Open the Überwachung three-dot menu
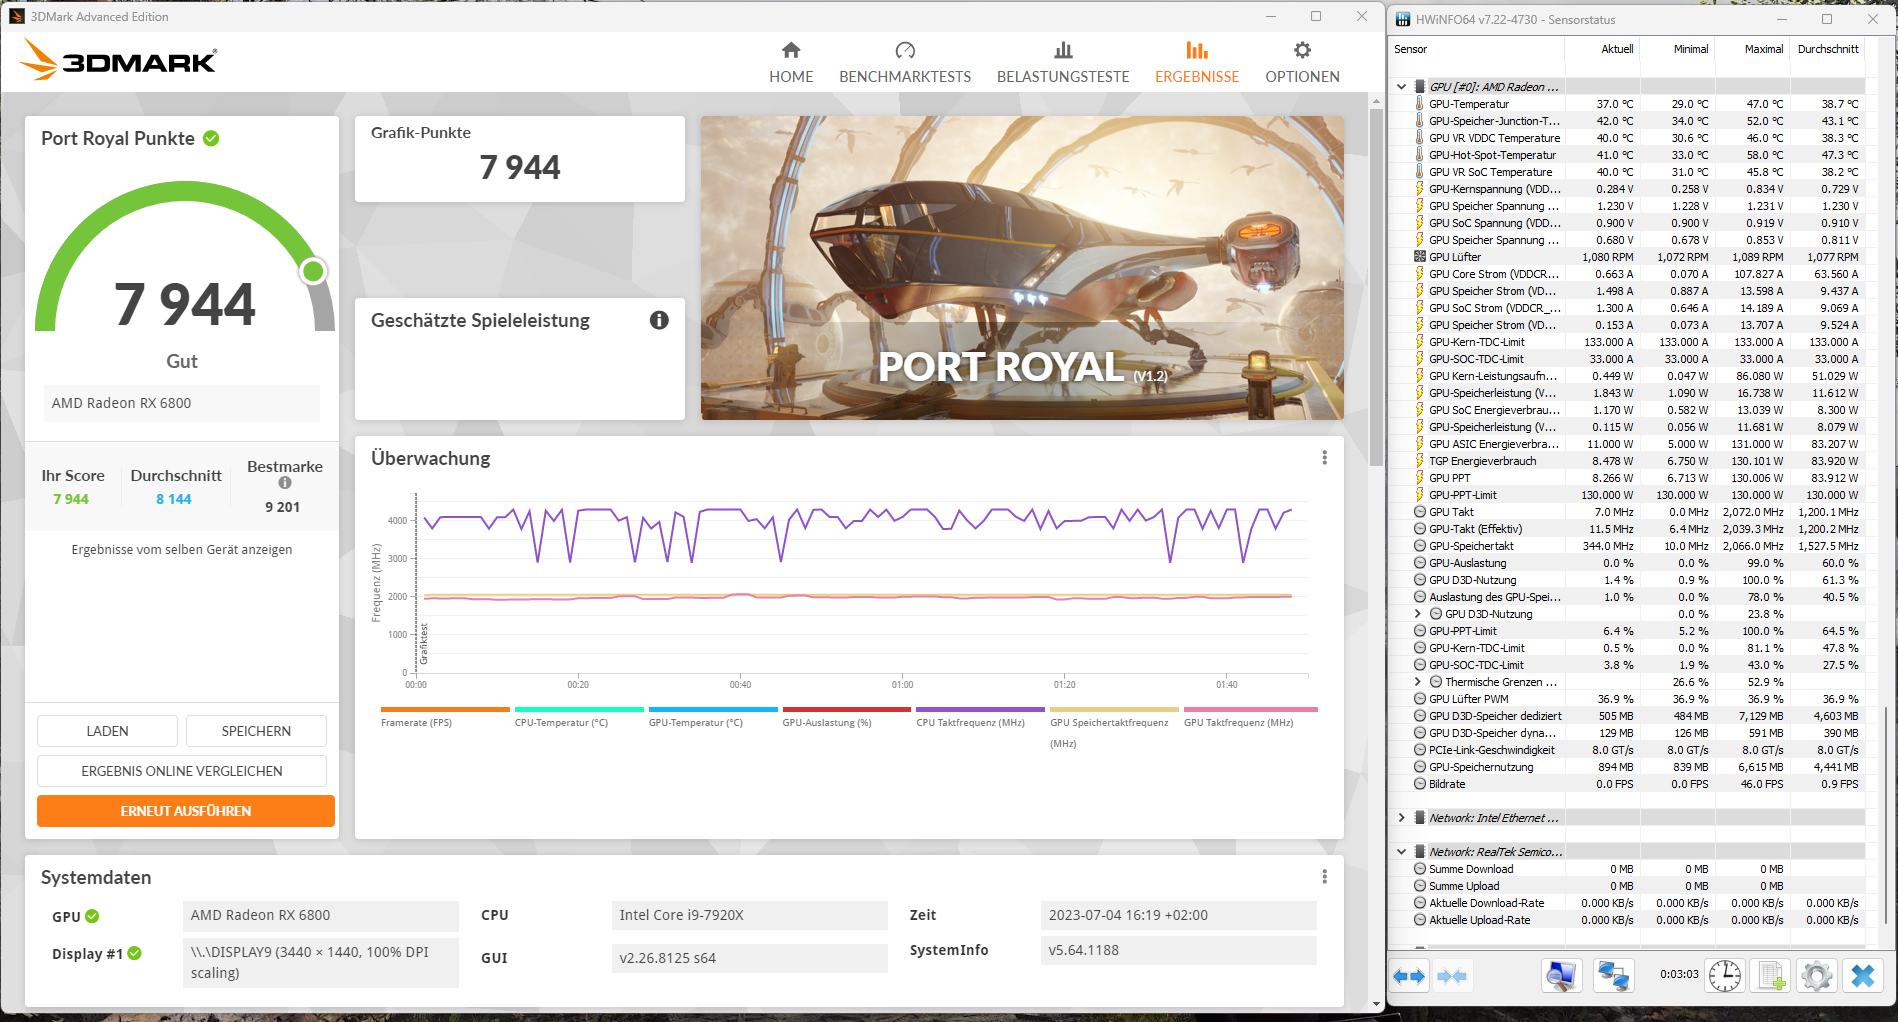The image size is (1898, 1022). (1325, 458)
